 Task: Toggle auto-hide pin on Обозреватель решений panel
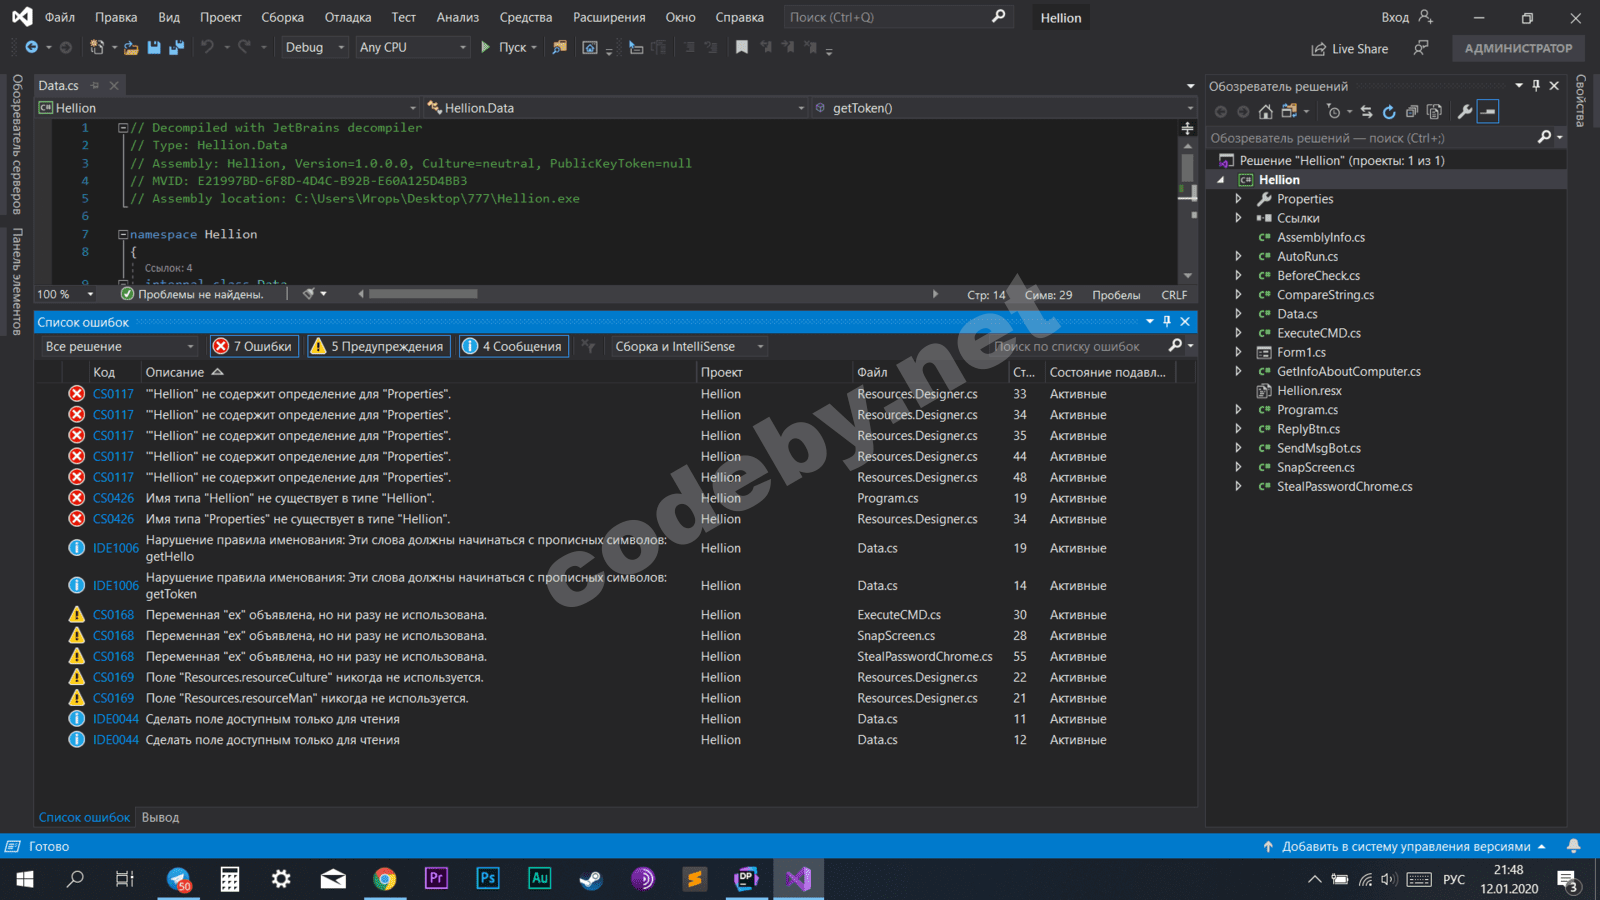click(1536, 86)
